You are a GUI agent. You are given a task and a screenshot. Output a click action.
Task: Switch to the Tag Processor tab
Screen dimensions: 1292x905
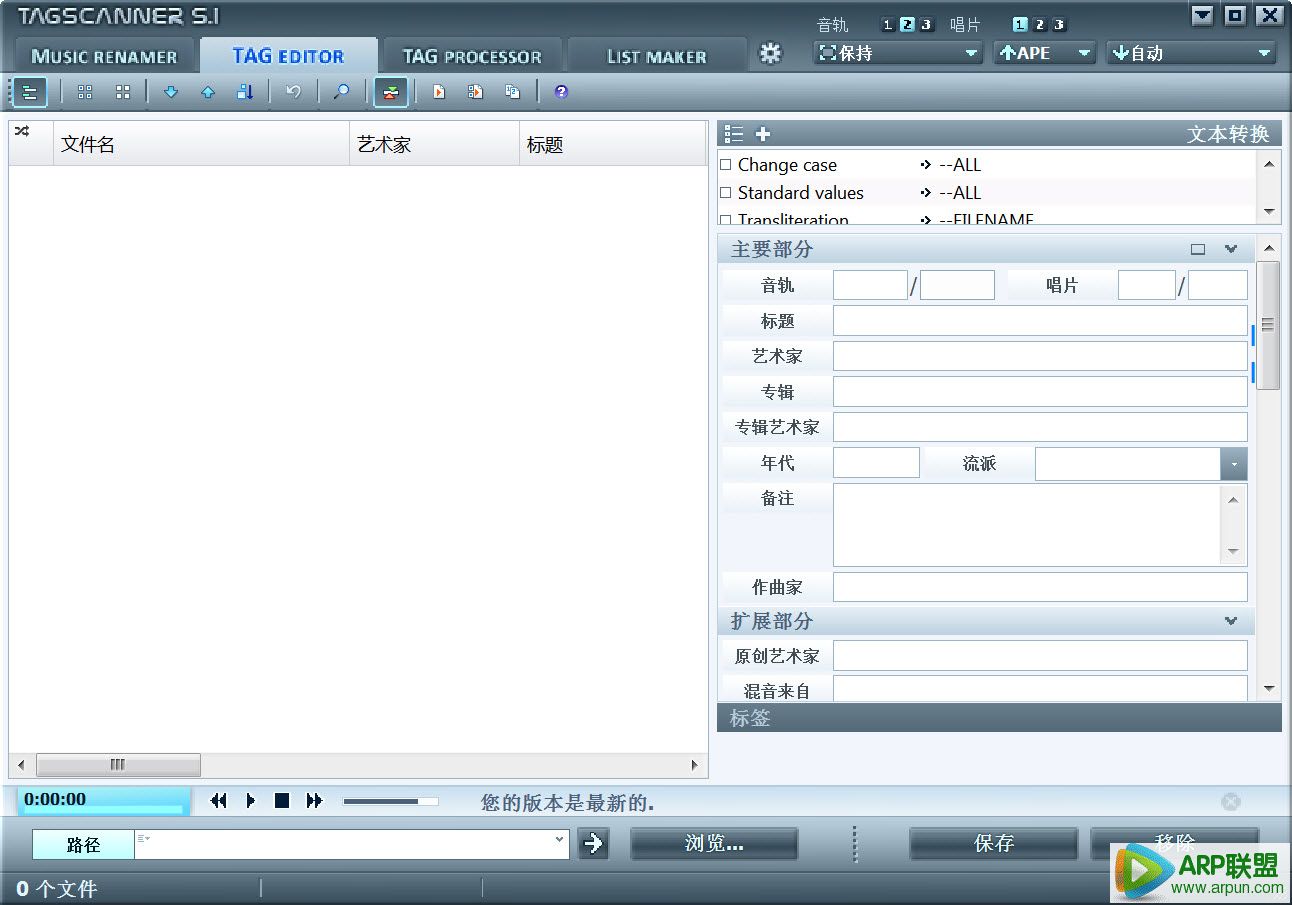point(472,55)
